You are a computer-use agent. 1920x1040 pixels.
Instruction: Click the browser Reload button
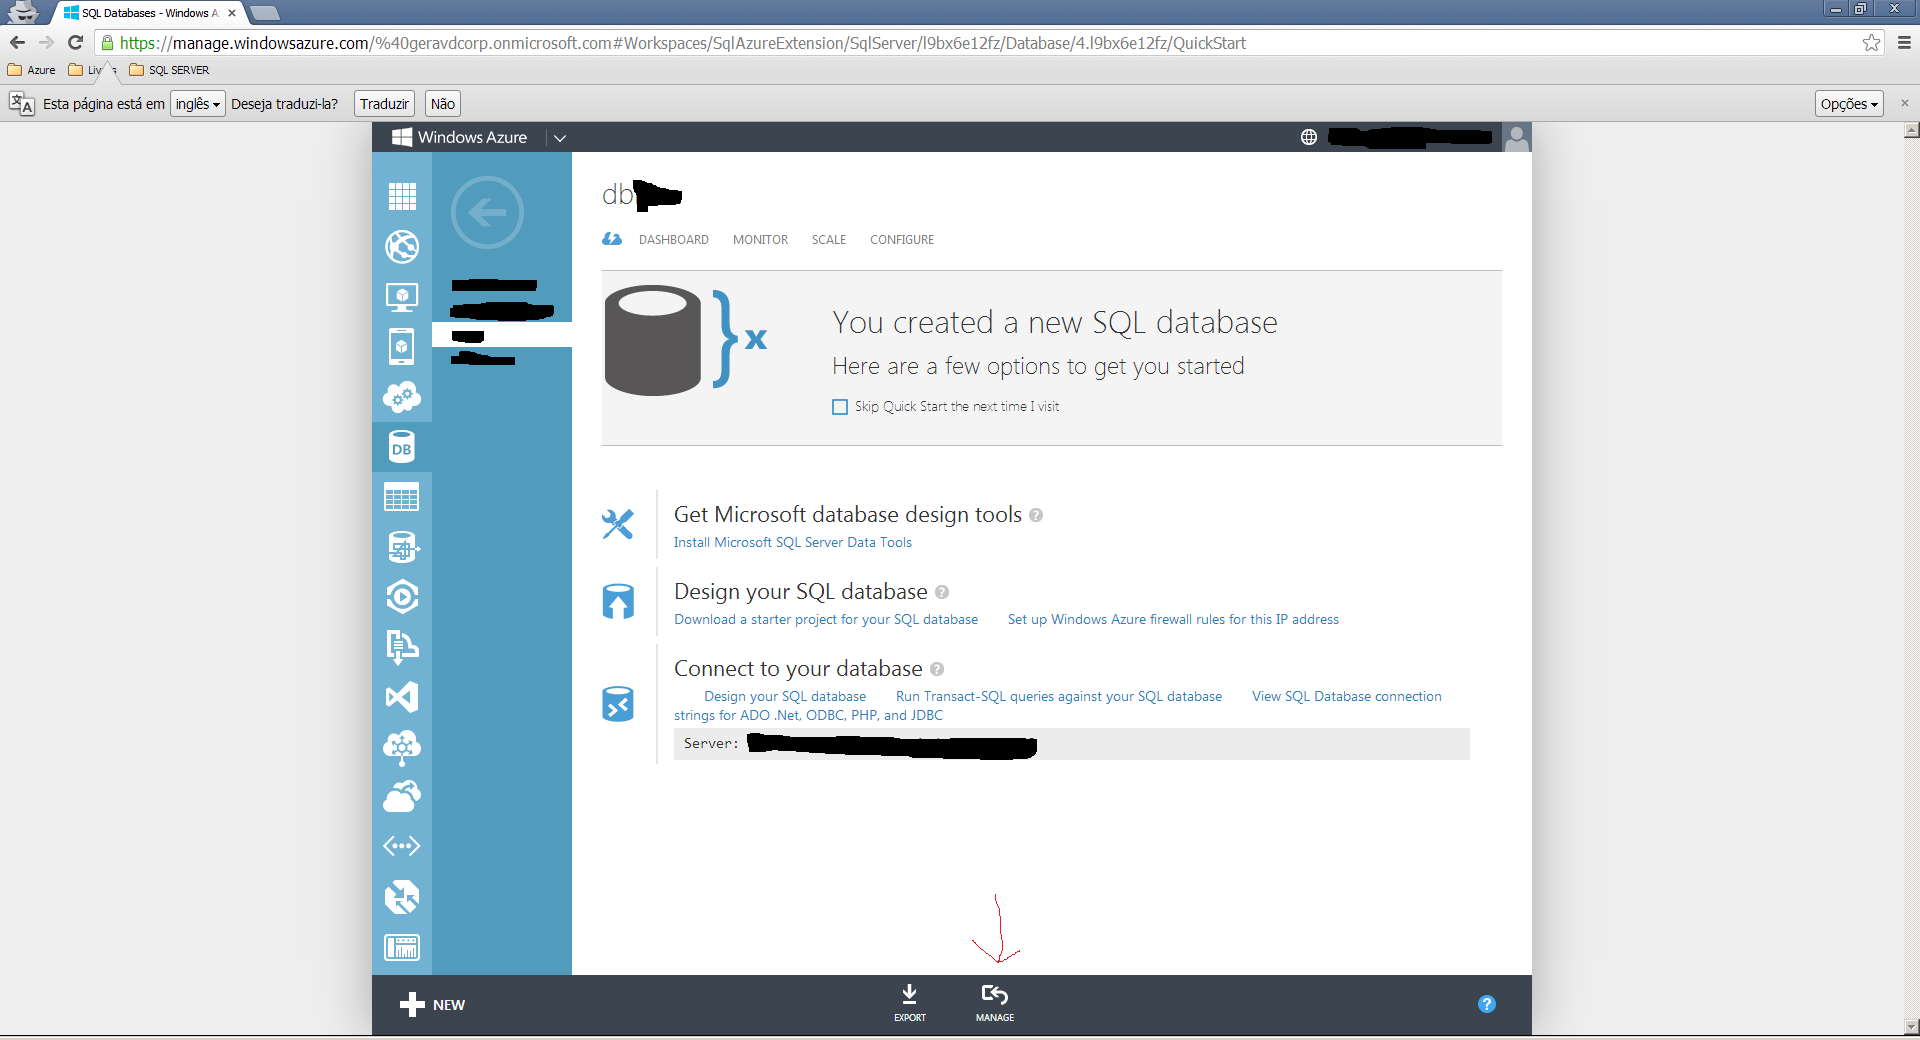click(75, 42)
